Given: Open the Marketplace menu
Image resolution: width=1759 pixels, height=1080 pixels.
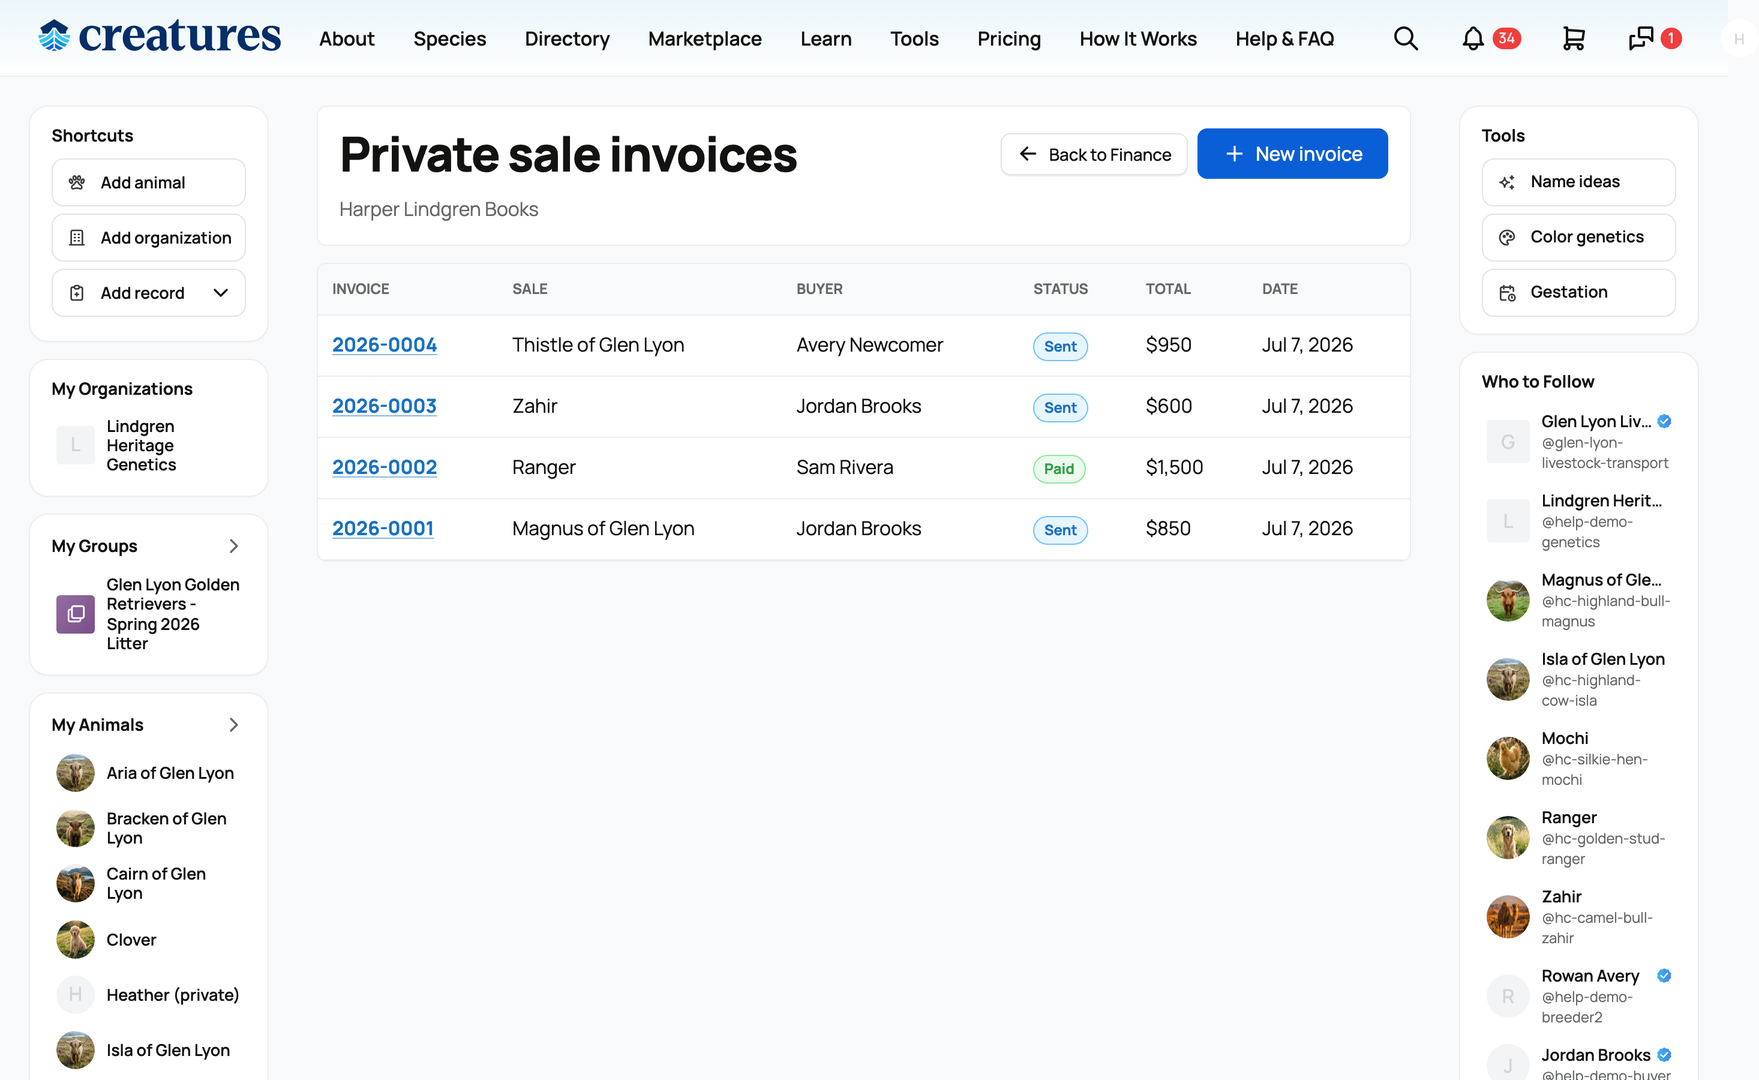Looking at the screenshot, I should tap(705, 39).
